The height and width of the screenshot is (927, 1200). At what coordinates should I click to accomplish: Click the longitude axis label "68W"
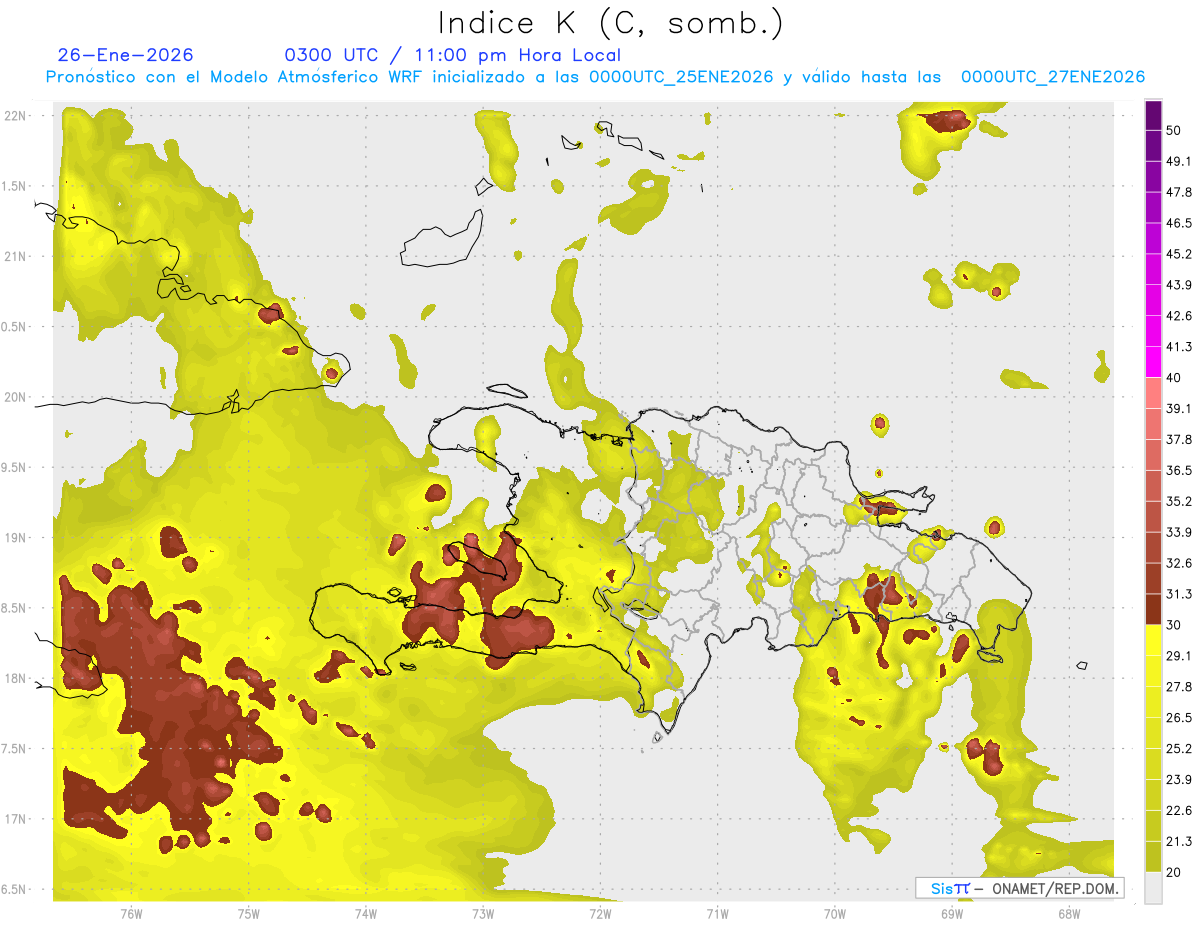(1068, 915)
